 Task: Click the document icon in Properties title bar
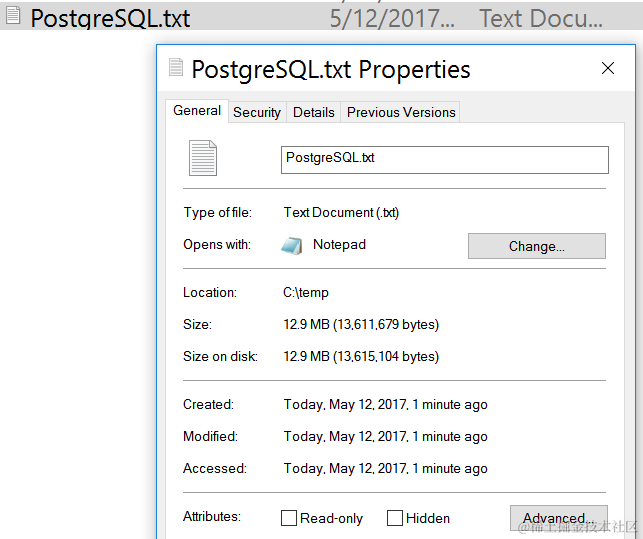(176, 67)
